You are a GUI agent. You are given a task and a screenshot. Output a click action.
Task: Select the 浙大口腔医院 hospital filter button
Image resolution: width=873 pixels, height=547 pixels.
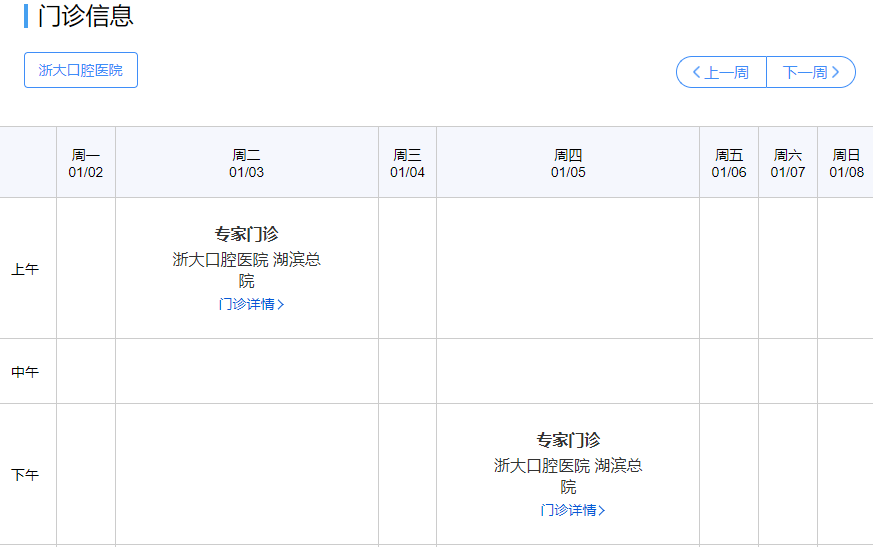(81, 70)
